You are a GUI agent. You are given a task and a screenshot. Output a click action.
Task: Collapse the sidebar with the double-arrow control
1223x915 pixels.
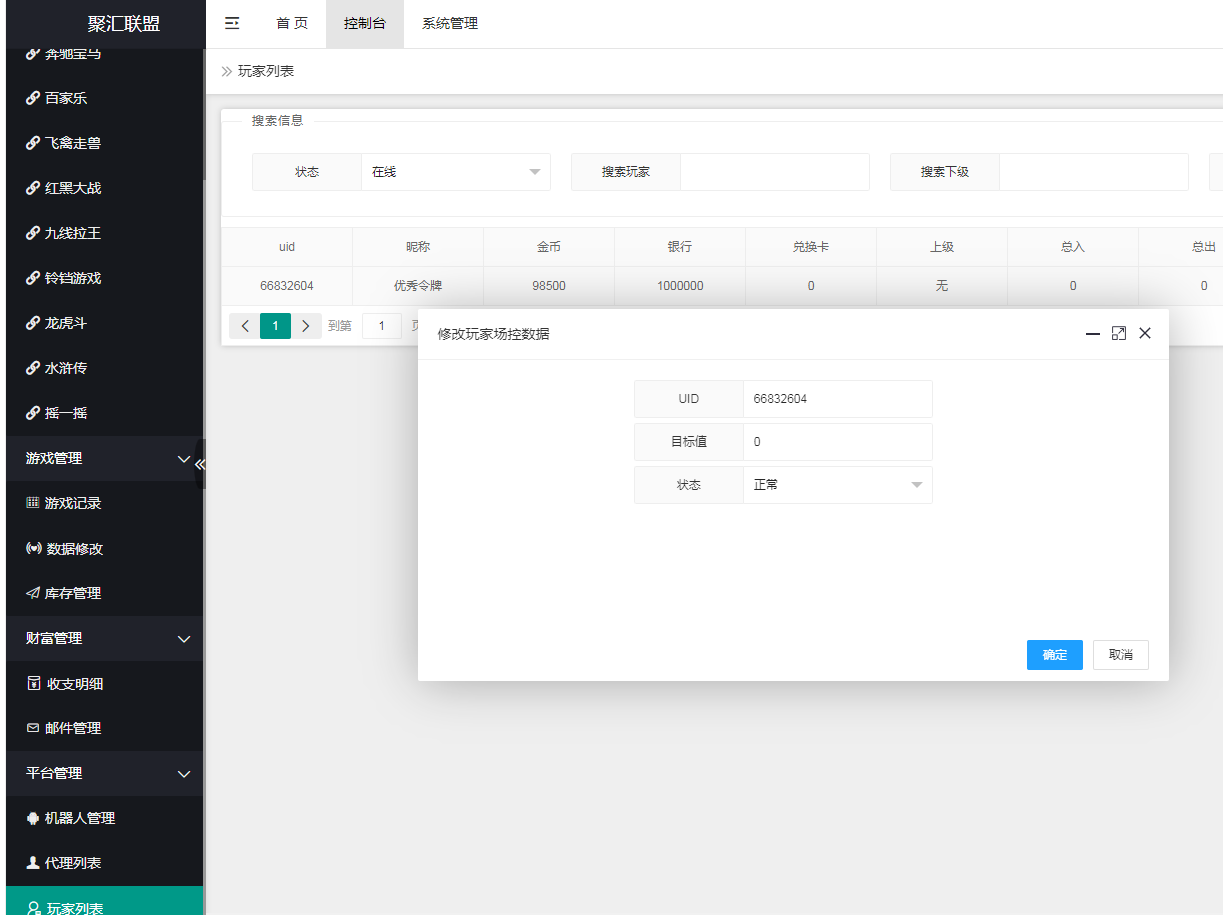click(201, 462)
